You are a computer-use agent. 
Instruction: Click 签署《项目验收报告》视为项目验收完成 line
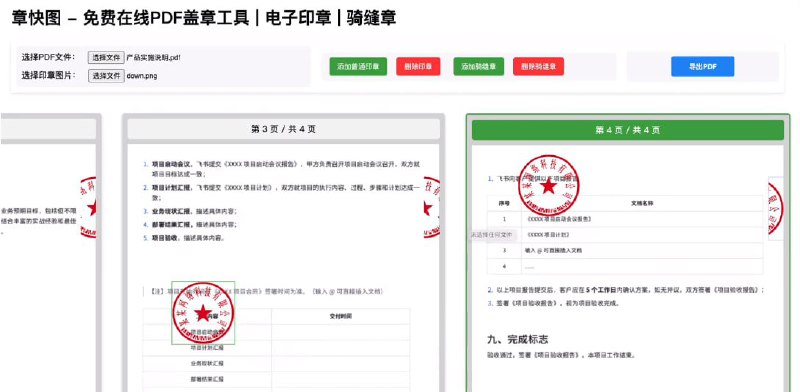point(553,303)
